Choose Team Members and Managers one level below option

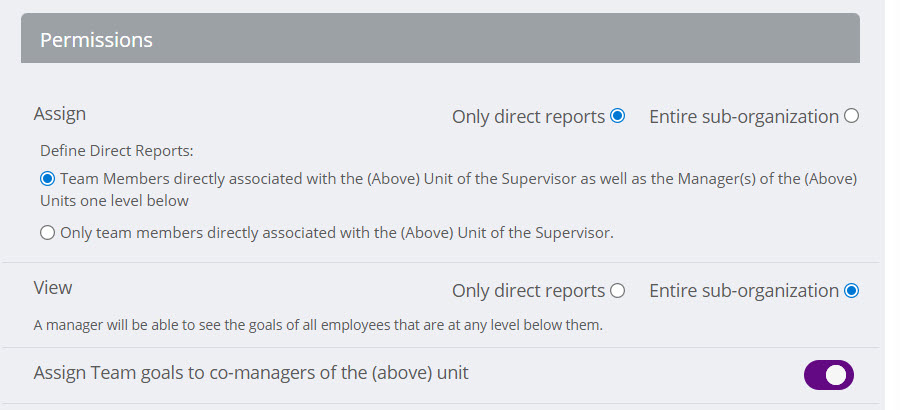click(x=47, y=179)
